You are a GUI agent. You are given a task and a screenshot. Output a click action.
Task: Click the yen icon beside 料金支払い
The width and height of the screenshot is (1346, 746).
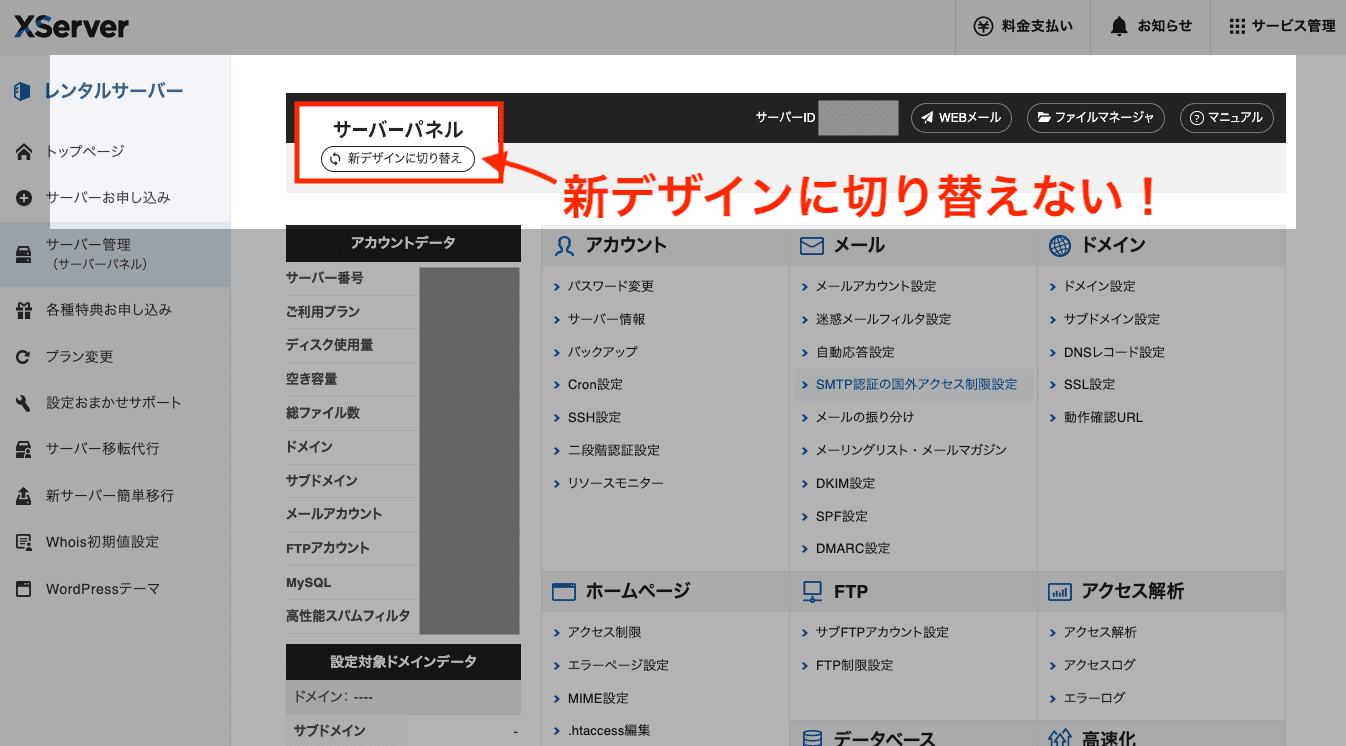click(984, 27)
